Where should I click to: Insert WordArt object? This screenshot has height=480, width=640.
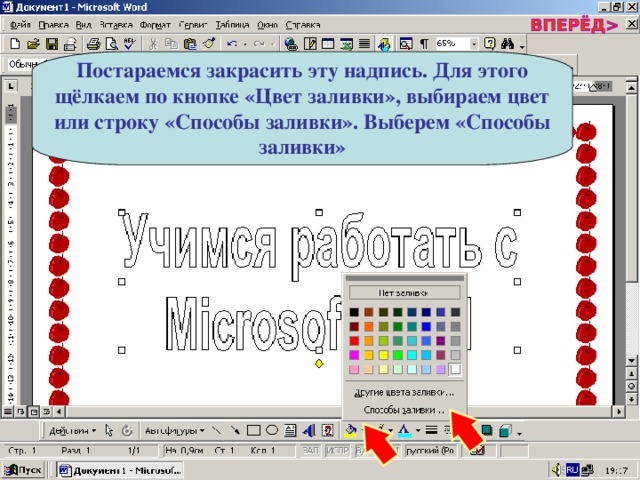point(309,431)
